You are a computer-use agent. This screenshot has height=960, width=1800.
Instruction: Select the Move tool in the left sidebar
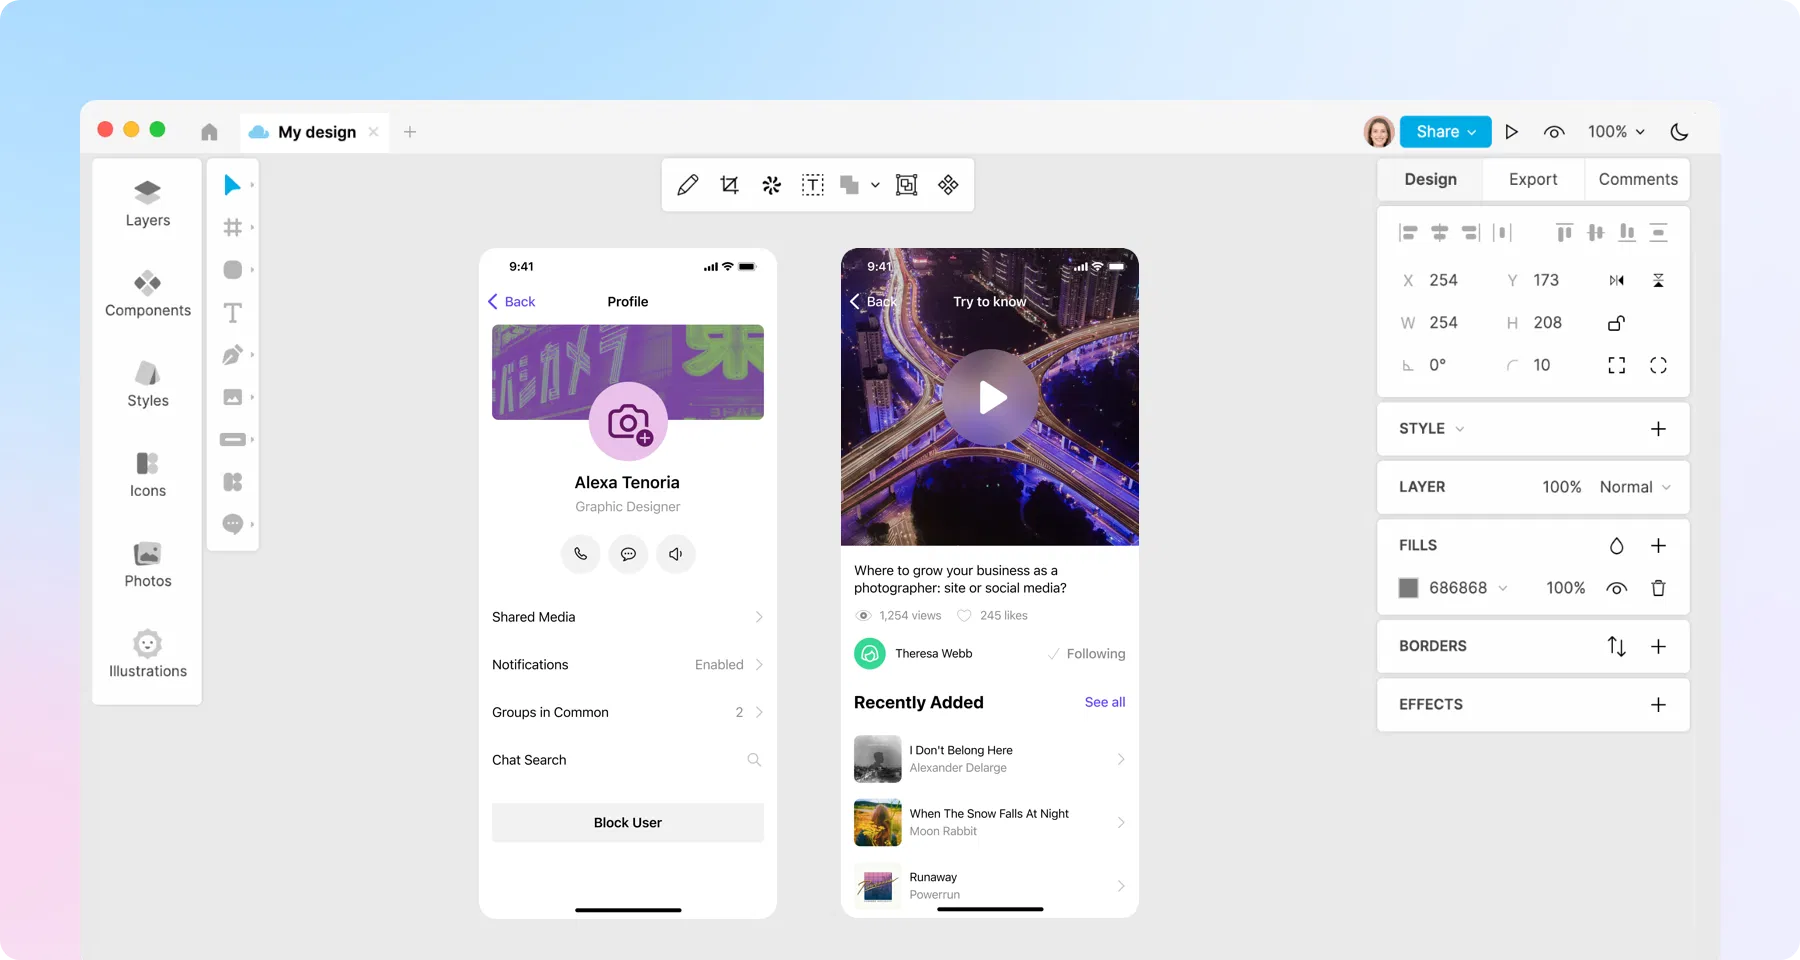pyautogui.click(x=233, y=184)
